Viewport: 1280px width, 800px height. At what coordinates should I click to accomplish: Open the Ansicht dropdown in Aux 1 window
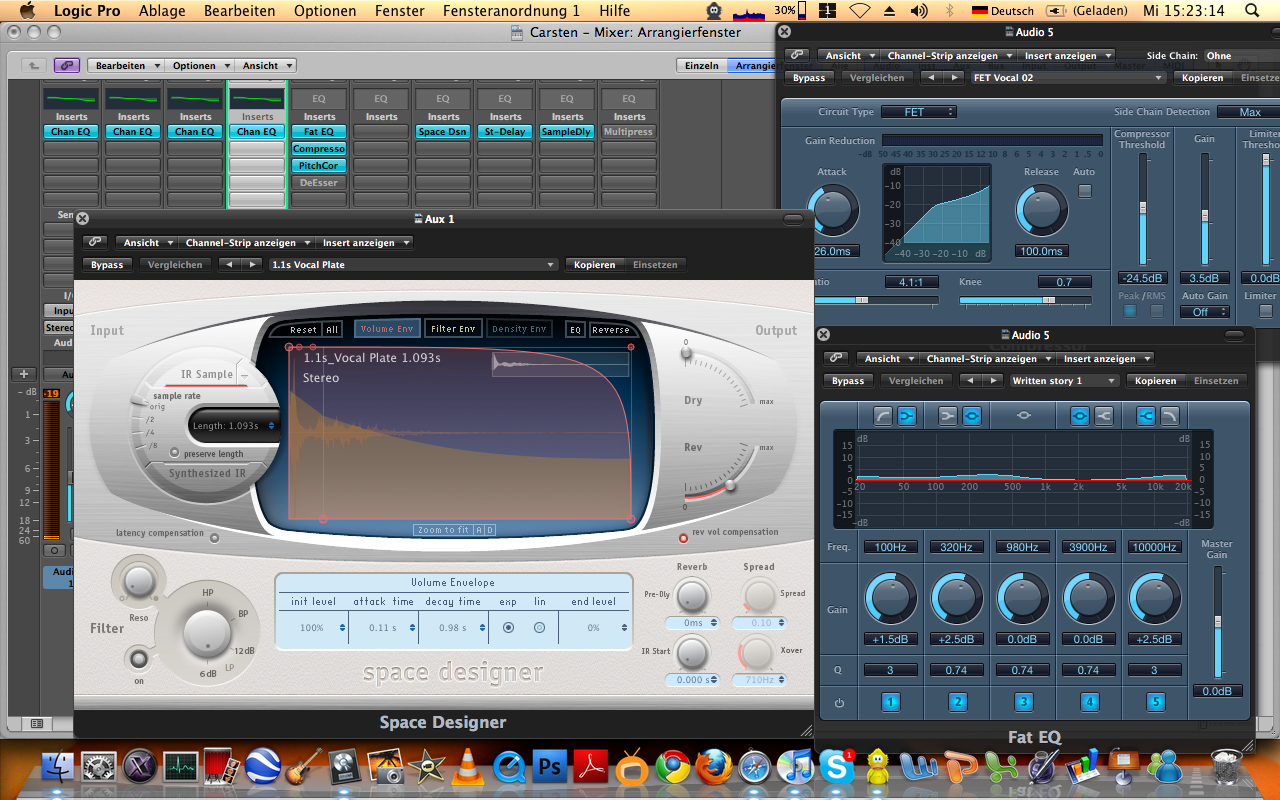(x=146, y=242)
